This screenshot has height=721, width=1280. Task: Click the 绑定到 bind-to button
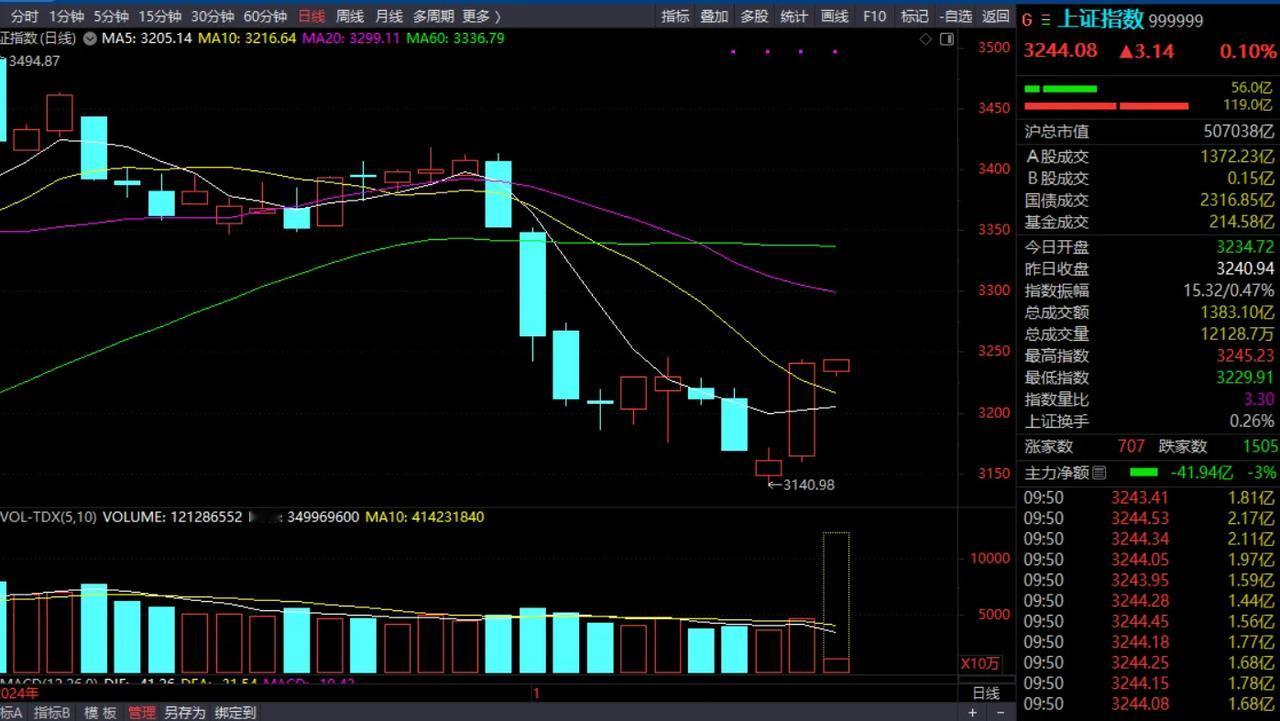pyautogui.click(x=235, y=712)
